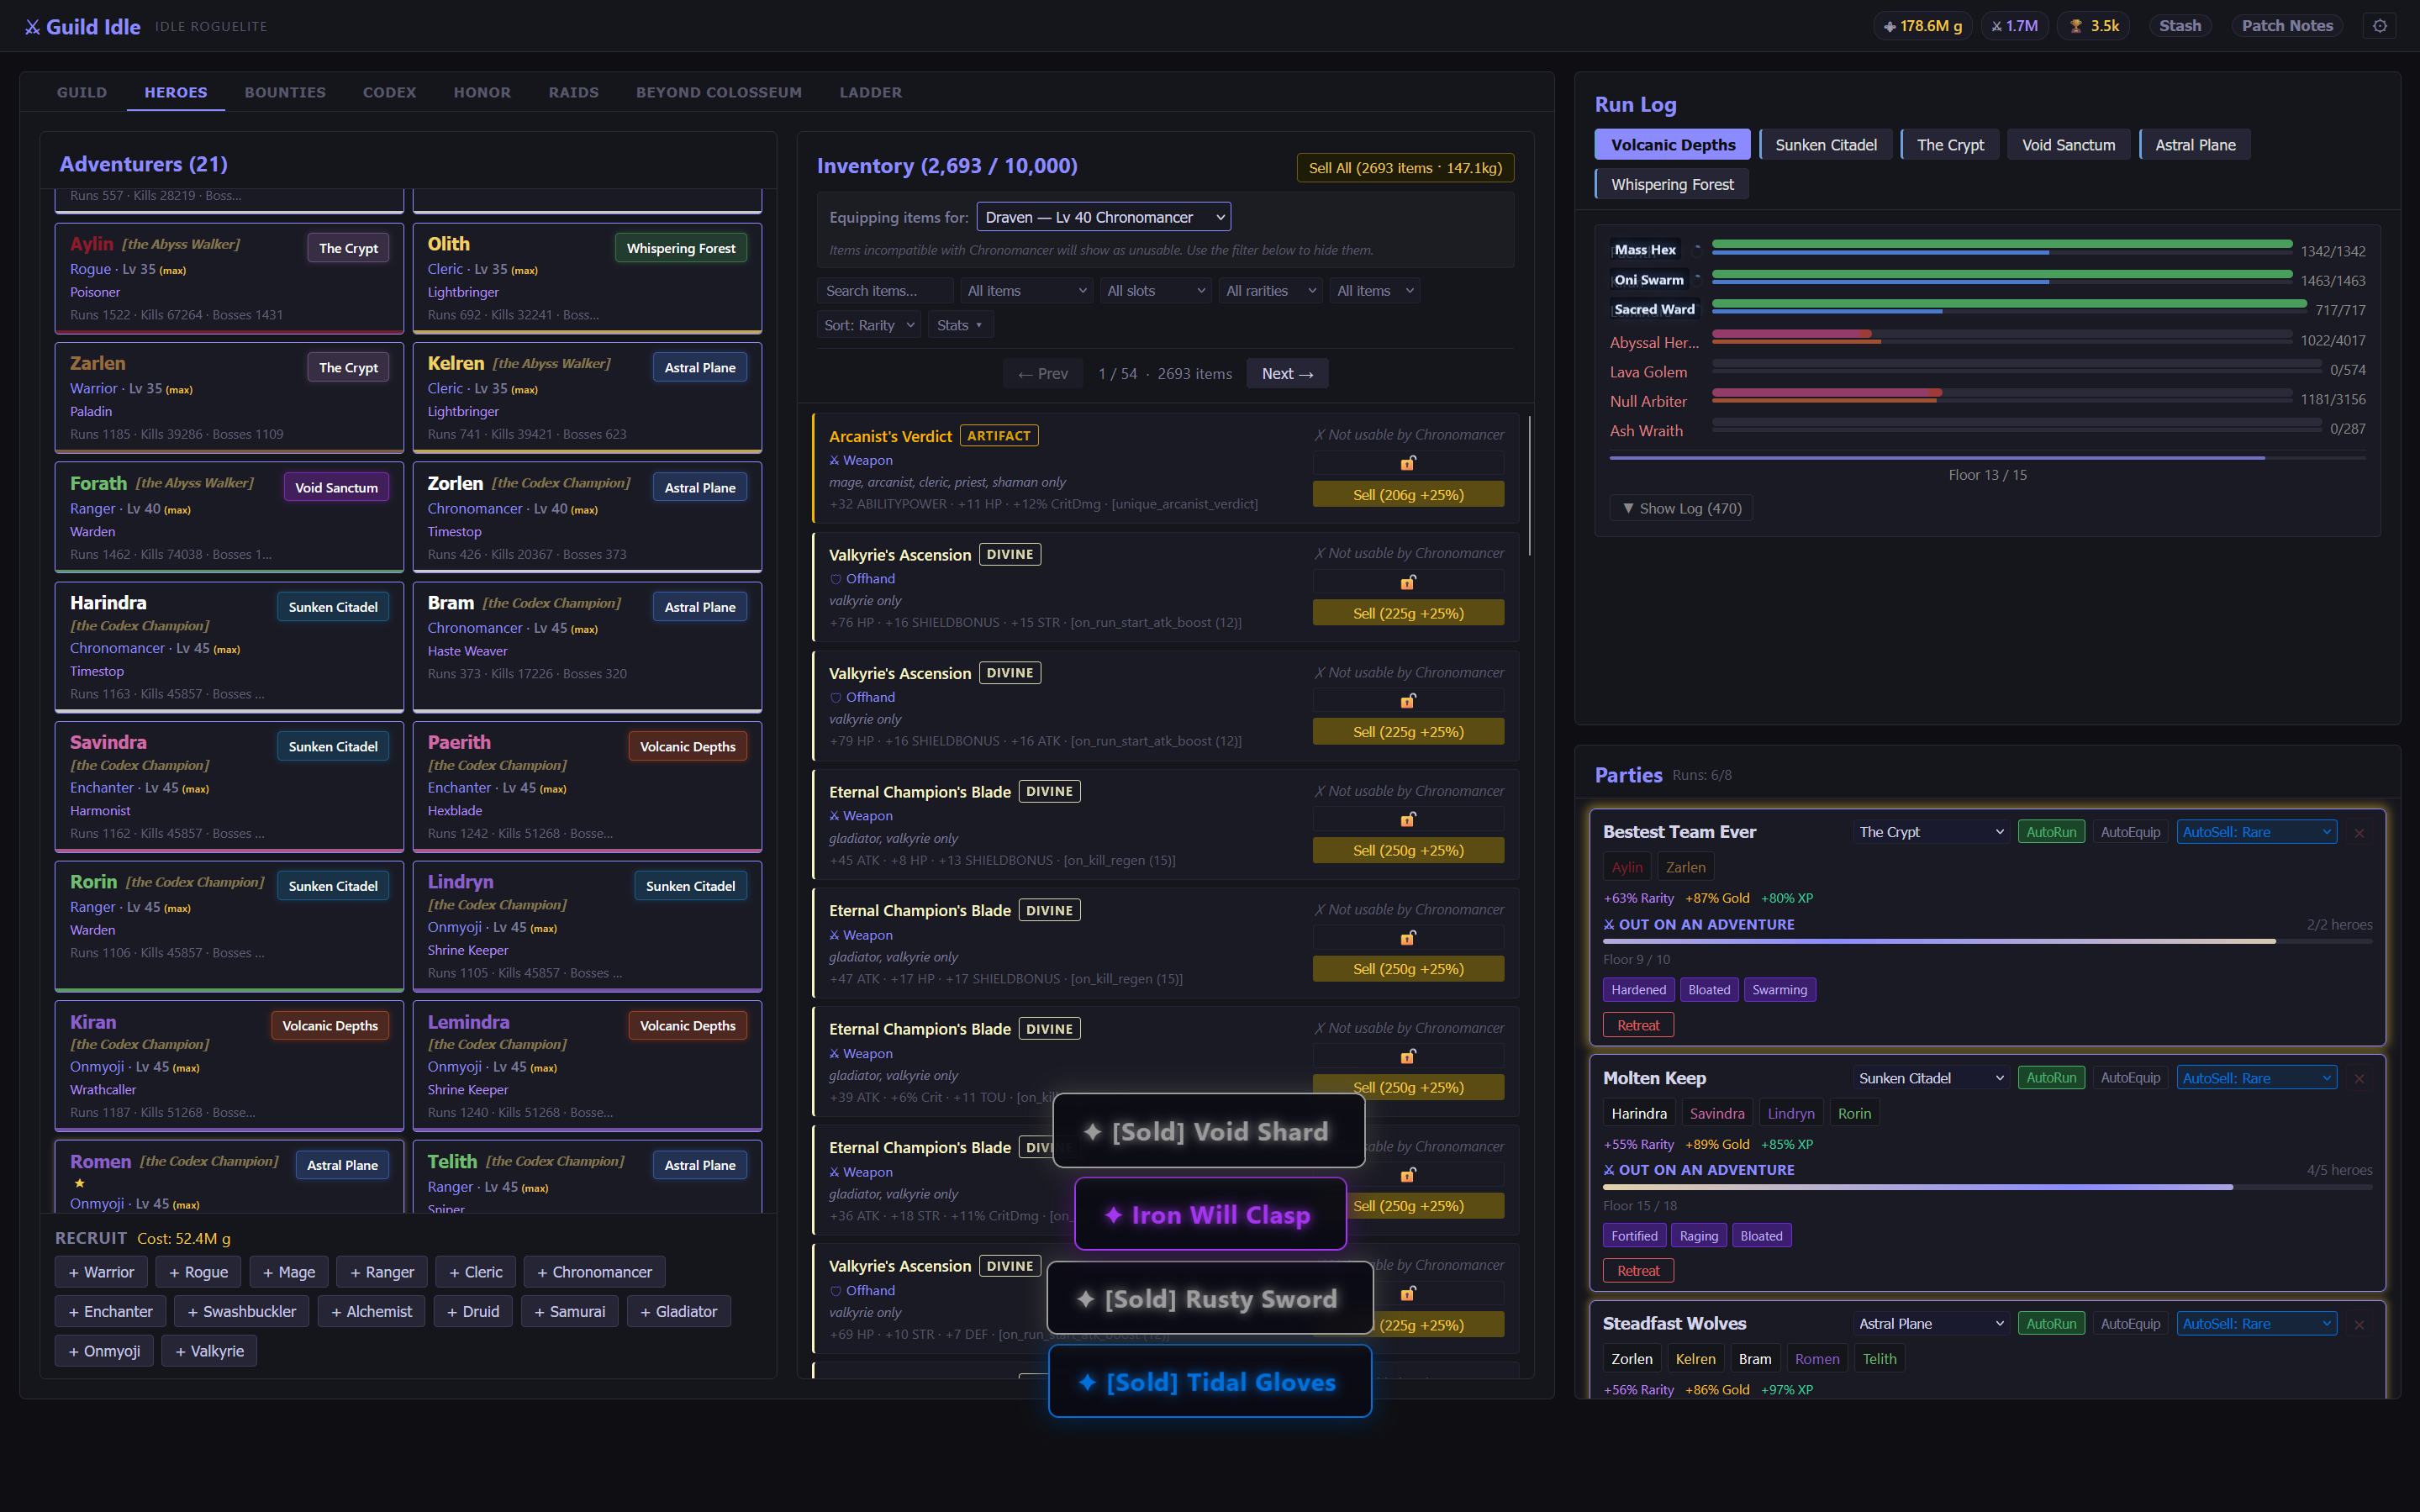Switch to the GUILD tab

pyautogui.click(x=82, y=92)
